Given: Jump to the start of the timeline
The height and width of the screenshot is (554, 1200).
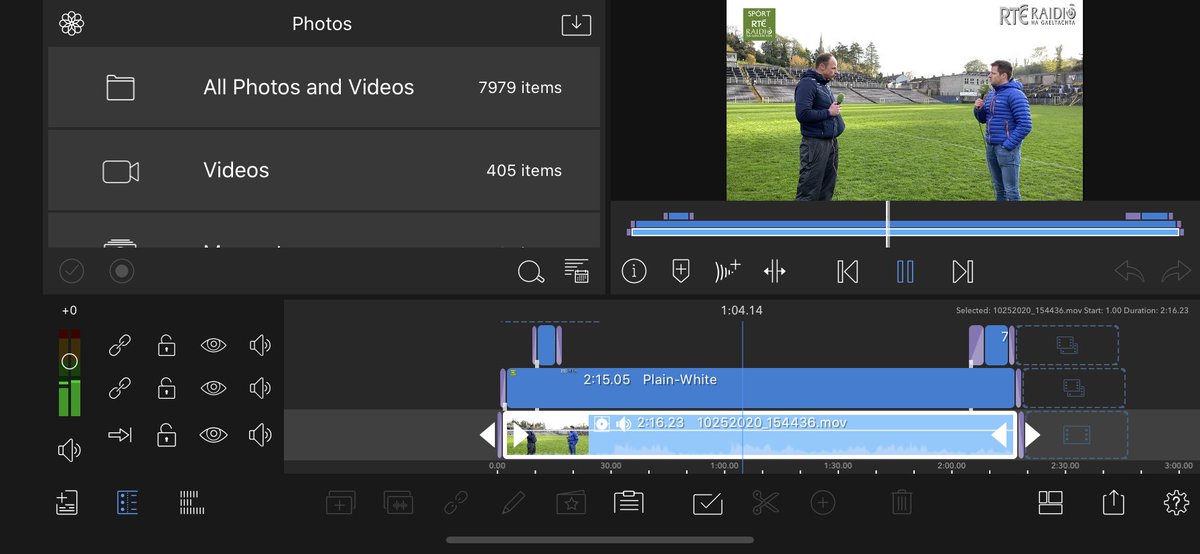Looking at the screenshot, I should (848, 271).
